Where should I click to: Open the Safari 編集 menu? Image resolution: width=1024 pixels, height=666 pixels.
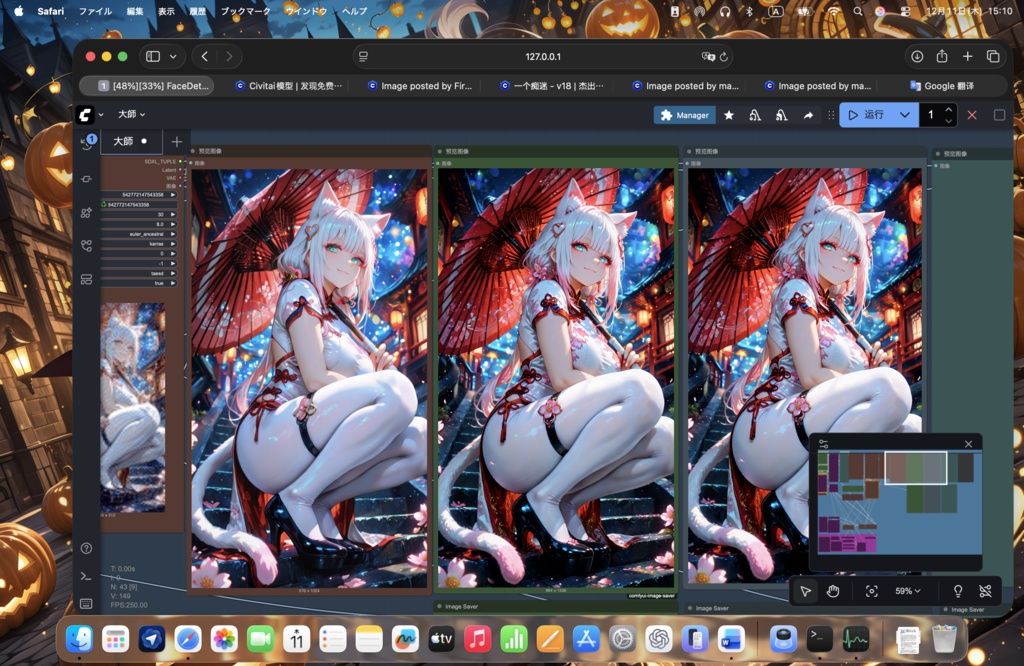coord(135,11)
